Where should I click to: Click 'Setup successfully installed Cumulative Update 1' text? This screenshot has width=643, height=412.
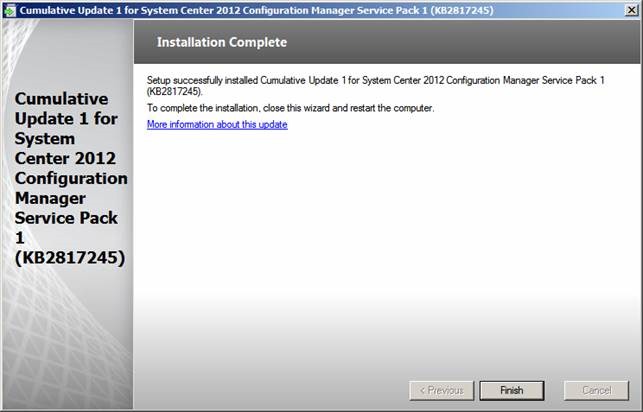(375, 86)
